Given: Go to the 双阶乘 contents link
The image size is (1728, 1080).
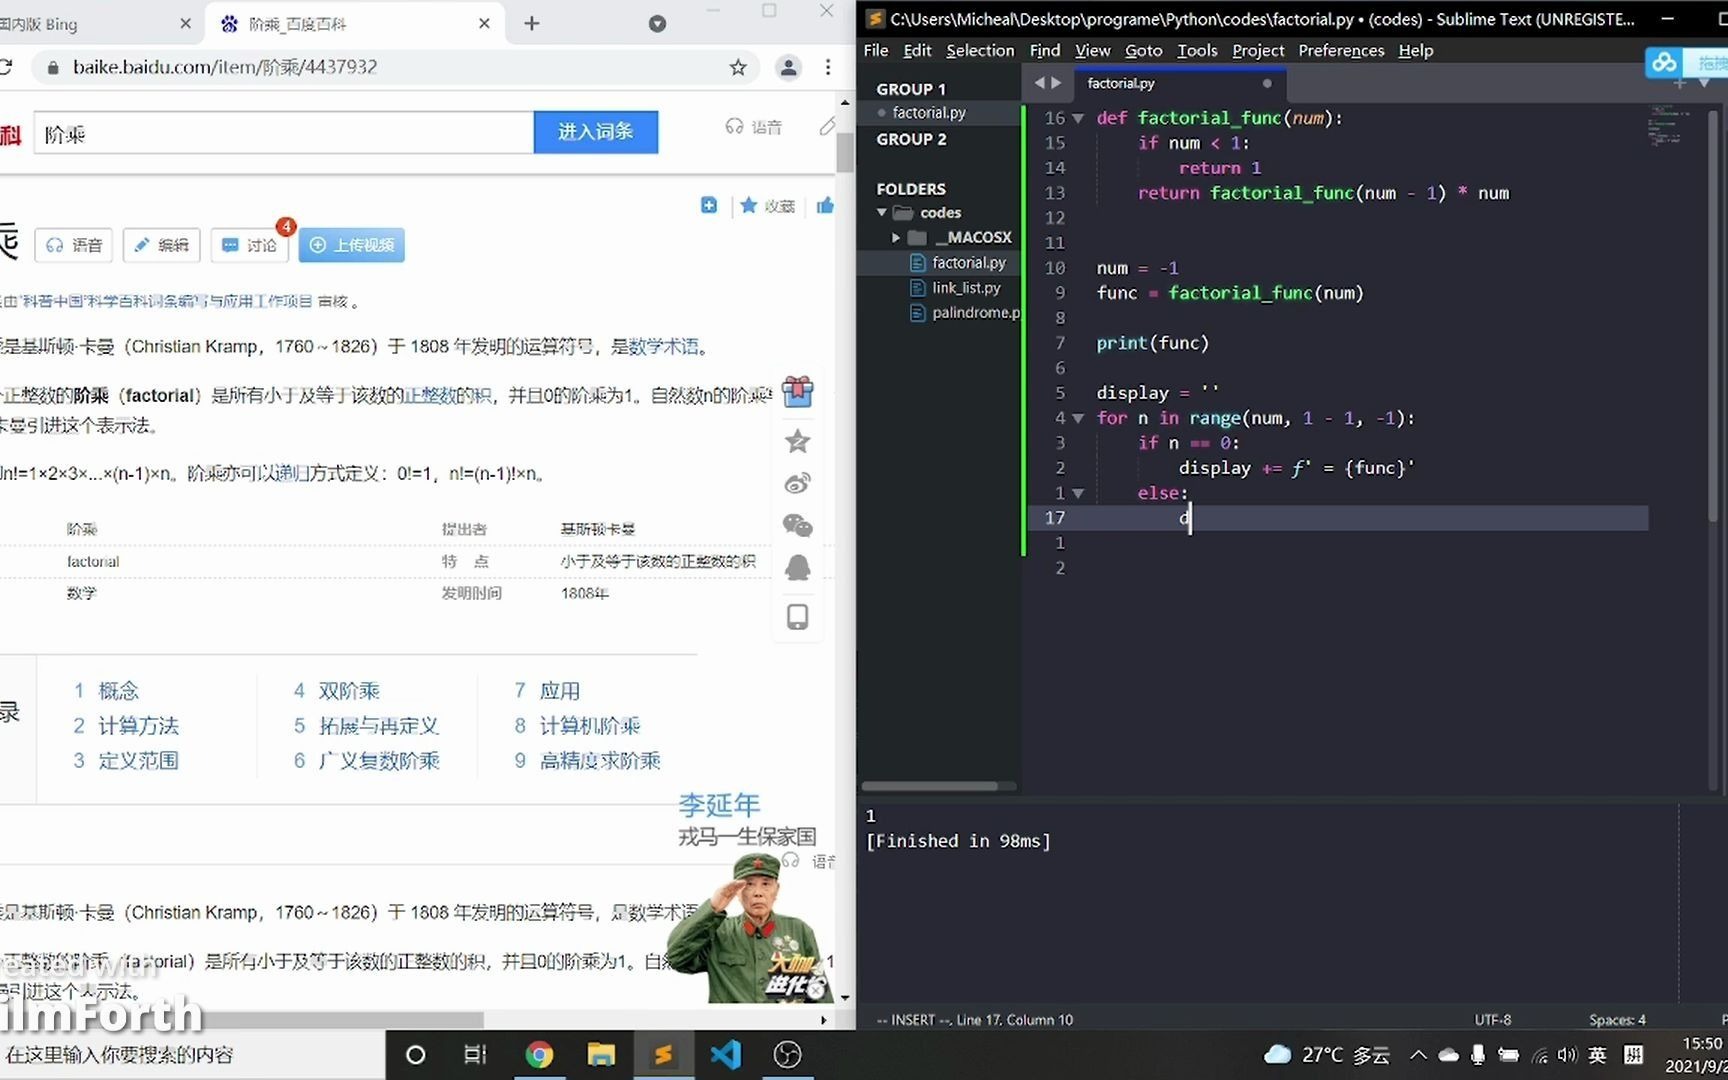Looking at the screenshot, I should click(349, 691).
